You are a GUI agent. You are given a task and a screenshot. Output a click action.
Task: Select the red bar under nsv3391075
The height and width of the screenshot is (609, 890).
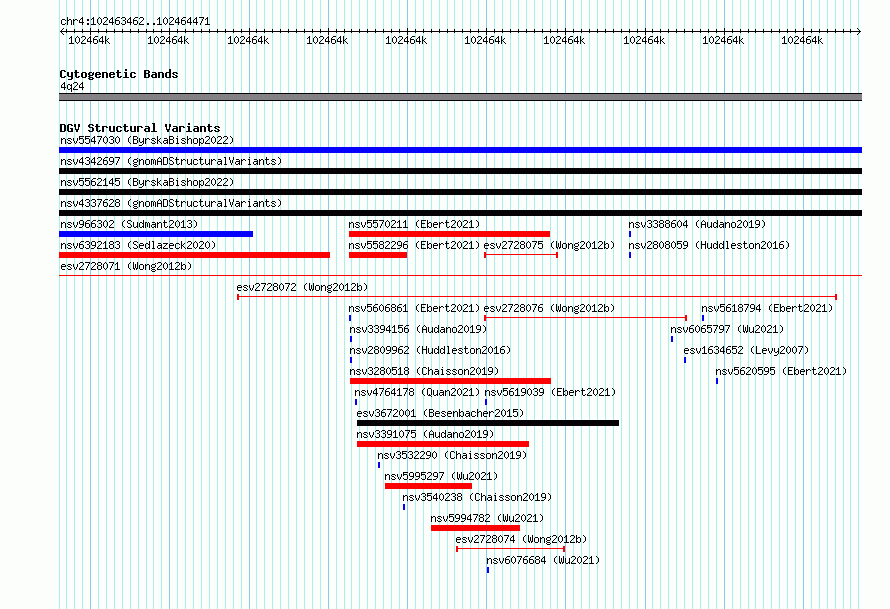pyautogui.click(x=443, y=444)
